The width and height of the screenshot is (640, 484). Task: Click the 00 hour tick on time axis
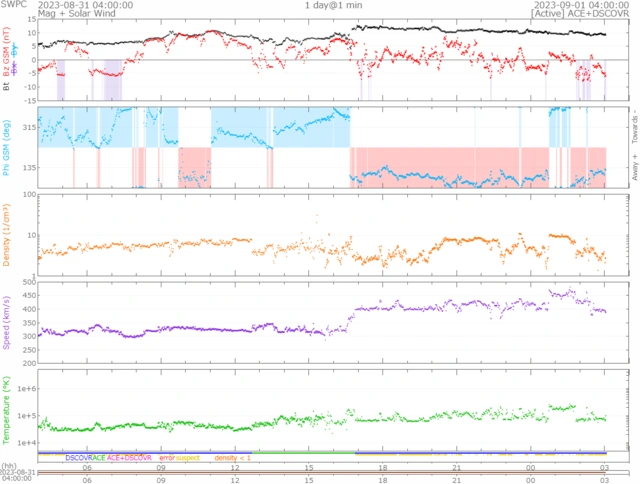pos(529,468)
